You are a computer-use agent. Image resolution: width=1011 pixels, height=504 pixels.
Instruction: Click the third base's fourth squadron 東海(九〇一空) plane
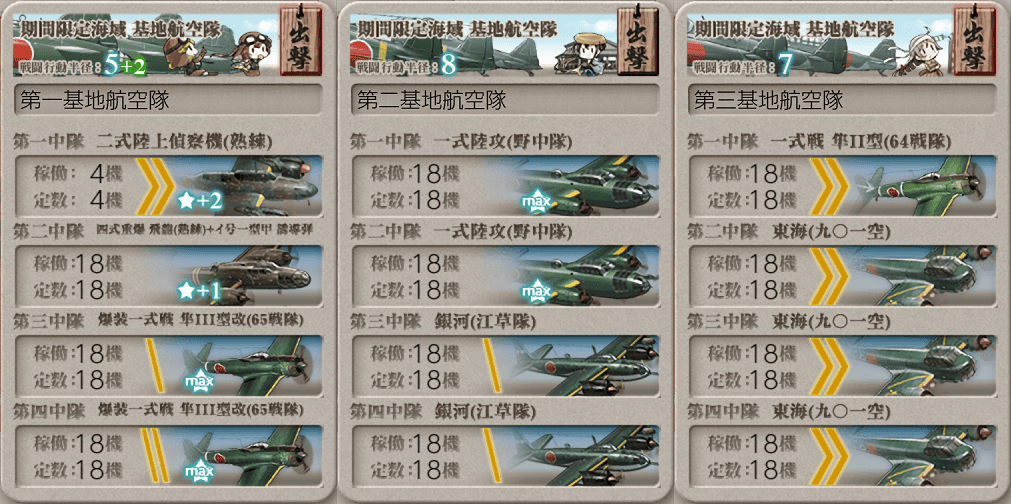(x=922, y=455)
